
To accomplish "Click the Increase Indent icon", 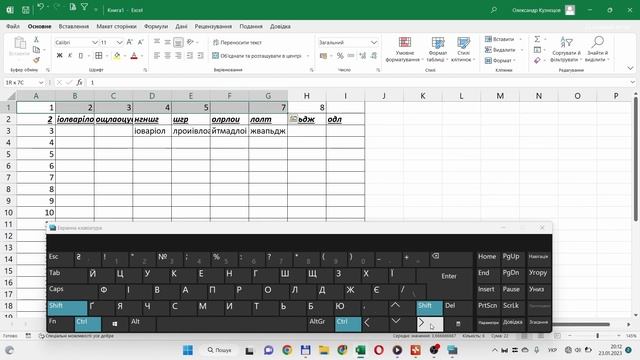I will coord(200,56).
